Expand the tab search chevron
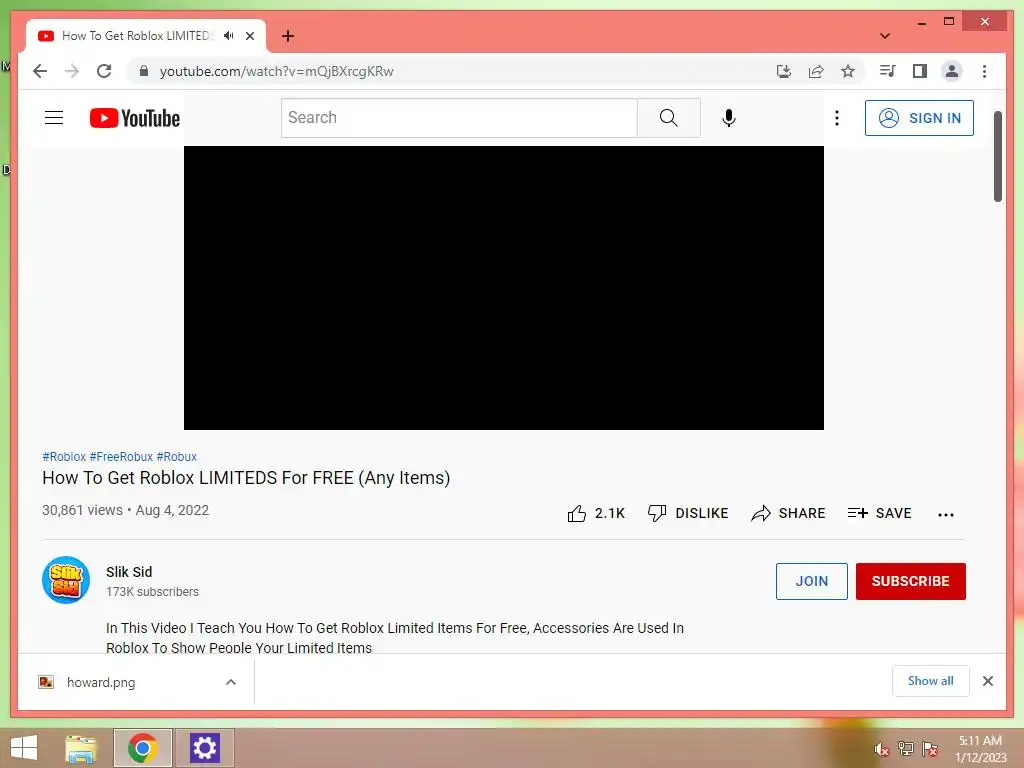The height and width of the screenshot is (768, 1024). (x=885, y=36)
